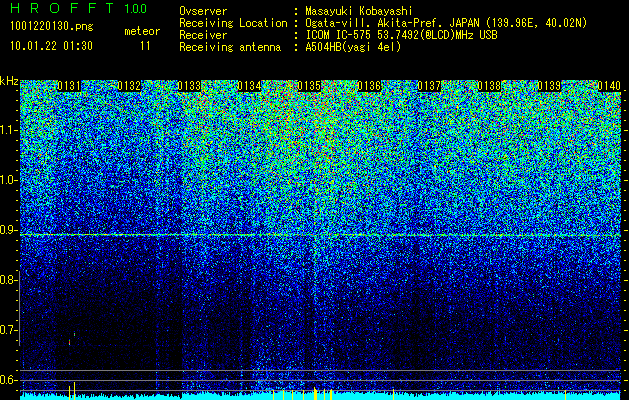The height and width of the screenshot is (400, 629).
Task: Click the Receiver field label
Action: click(203, 35)
